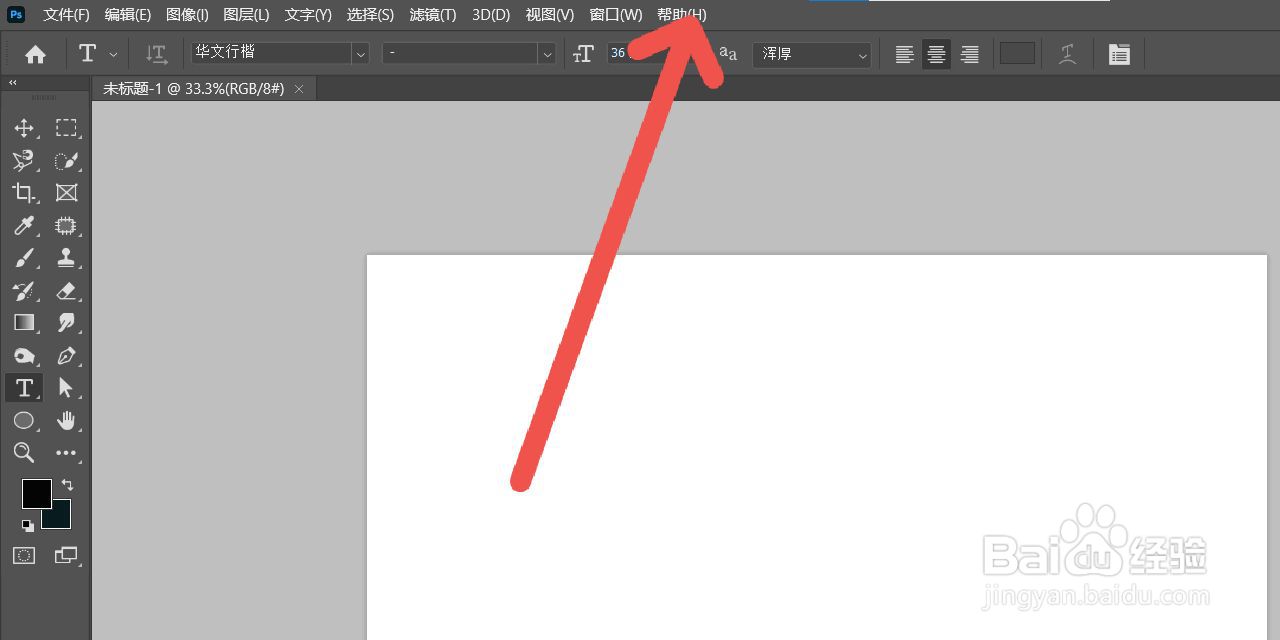Select the Pen tool
The width and height of the screenshot is (1280, 640).
[66, 355]
